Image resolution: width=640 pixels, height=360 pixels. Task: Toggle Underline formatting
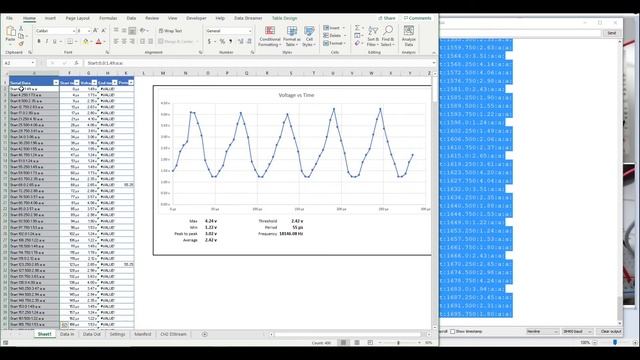[x=55, y=42]
